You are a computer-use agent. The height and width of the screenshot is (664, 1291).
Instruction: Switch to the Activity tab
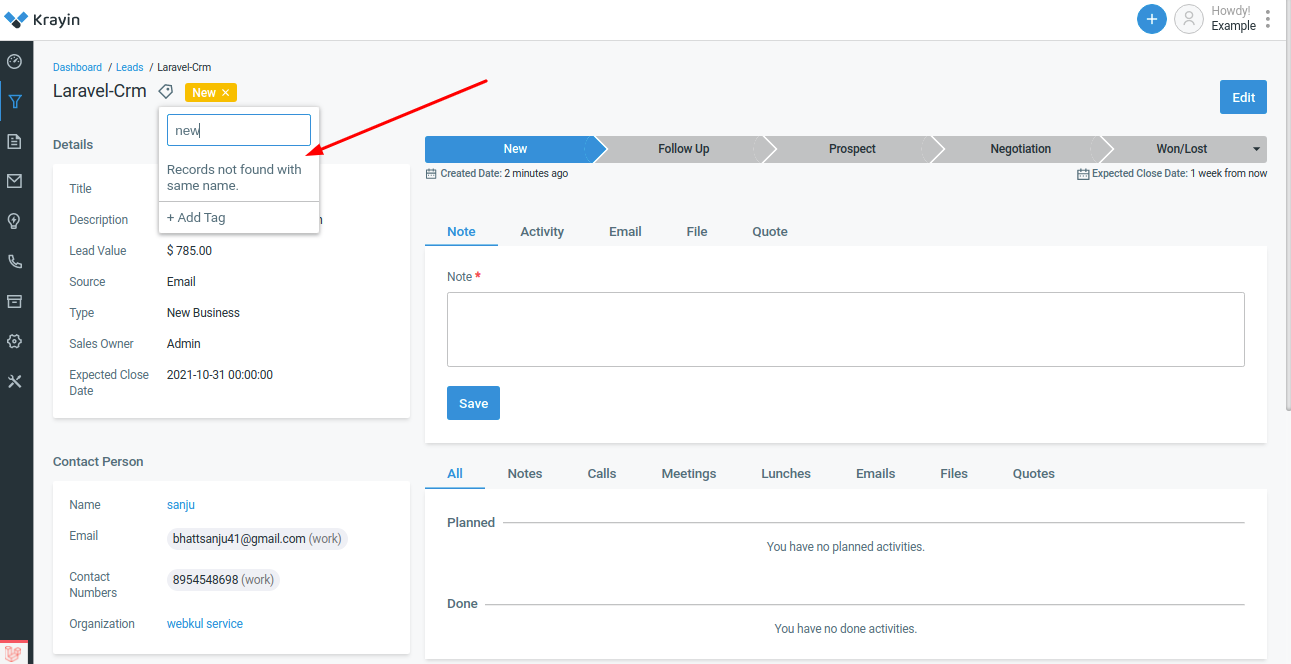coord(542,231)
